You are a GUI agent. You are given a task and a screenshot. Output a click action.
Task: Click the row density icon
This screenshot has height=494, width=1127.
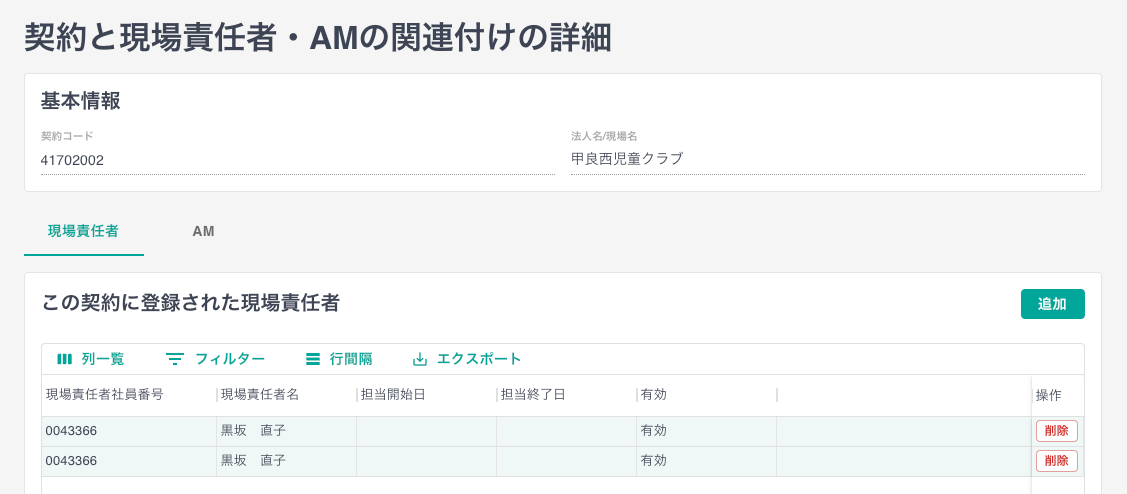tap(313, 359)
